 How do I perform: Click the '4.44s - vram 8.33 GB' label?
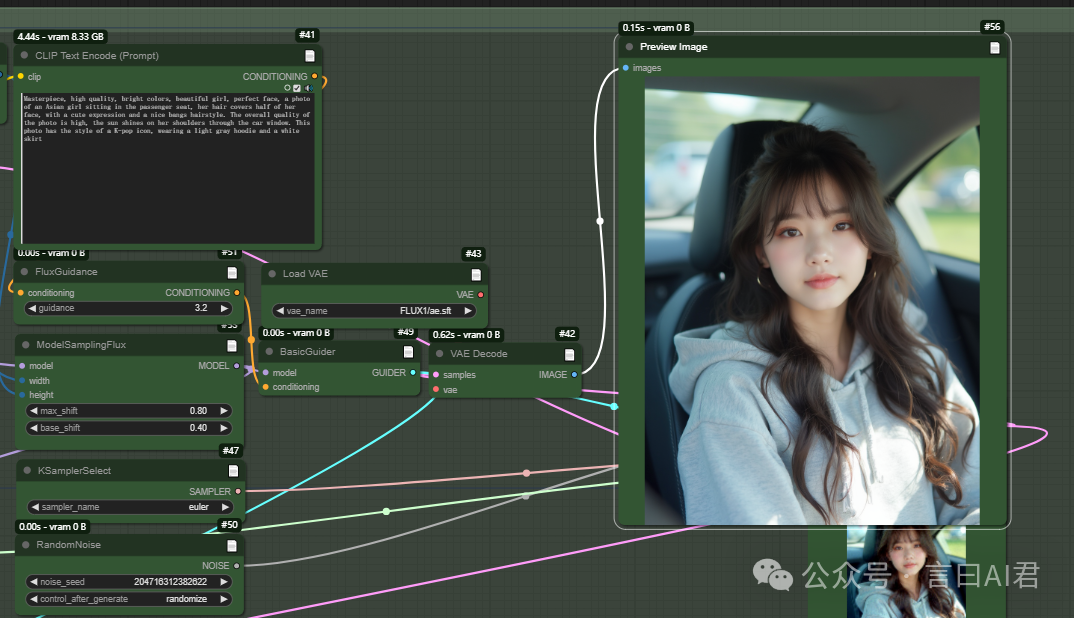(60, 37)
